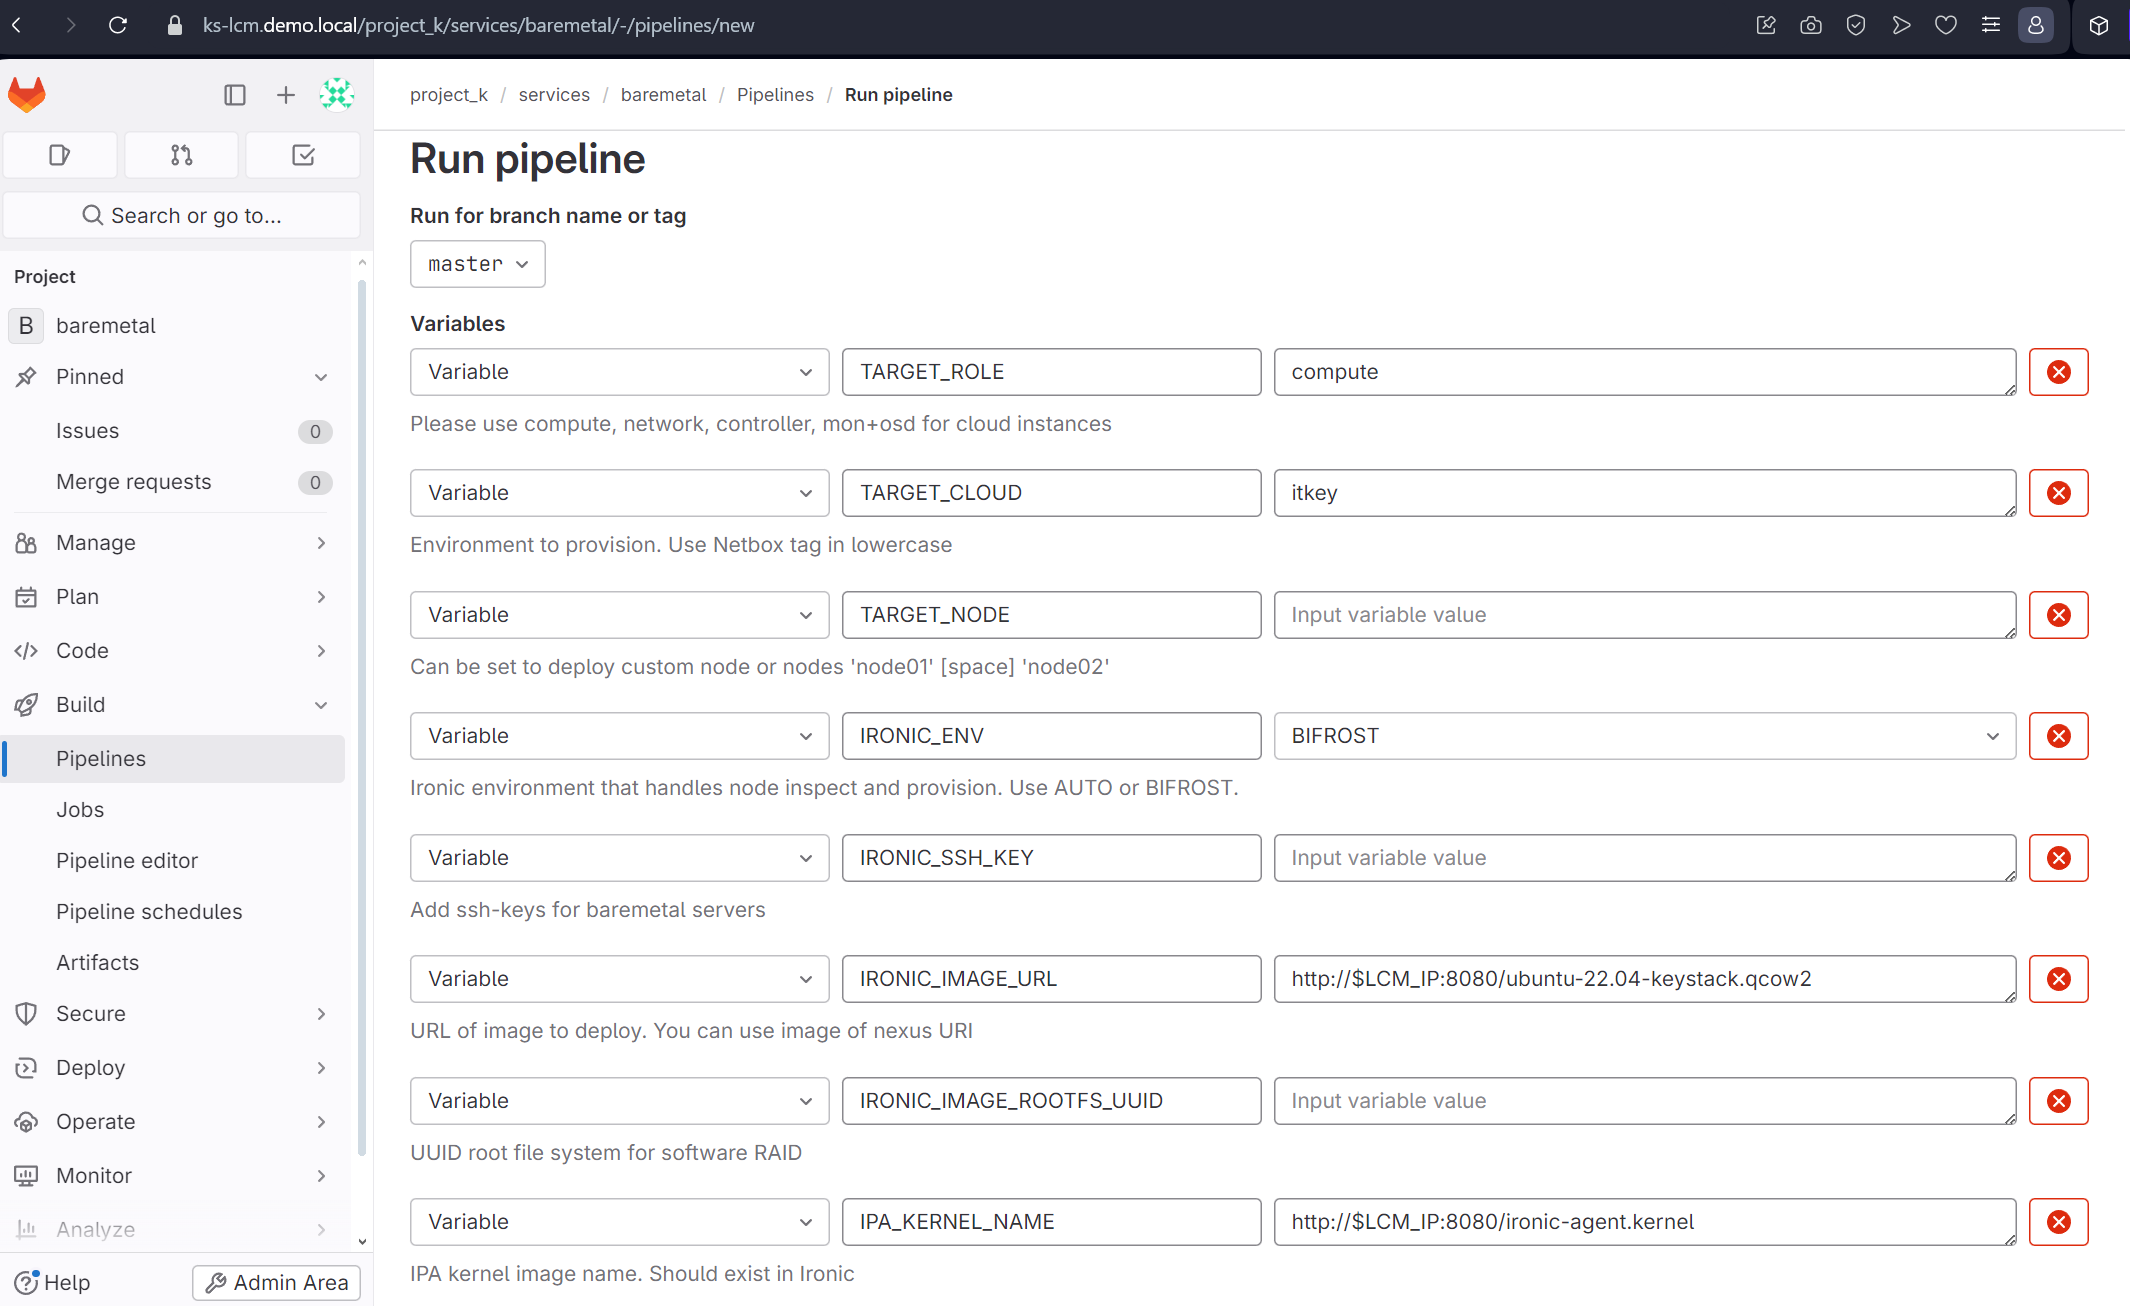The width and height of the screenshot is (2130, 1306).
Task: Open the user avatar menu
Action: (x=337, y=95)
